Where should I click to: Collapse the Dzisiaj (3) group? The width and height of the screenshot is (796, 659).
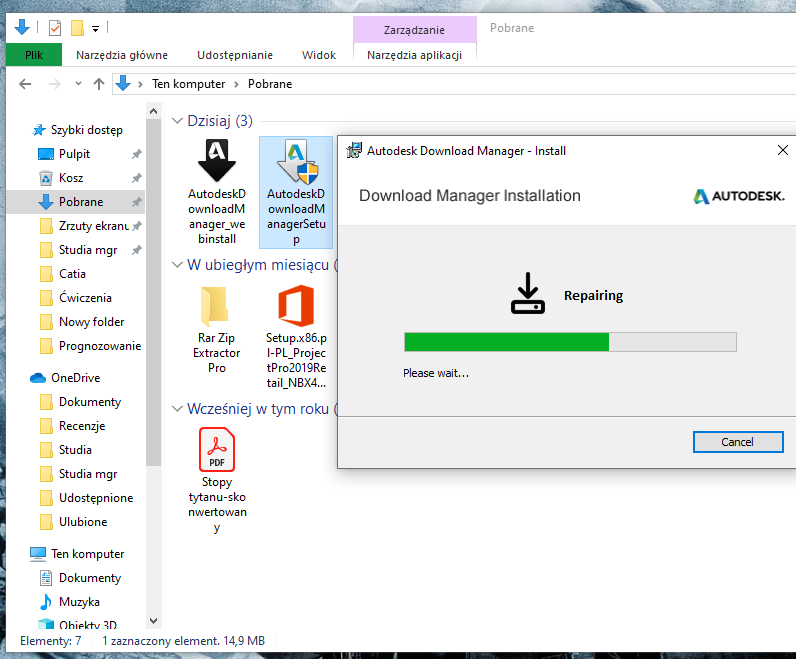tap(177, 121)
